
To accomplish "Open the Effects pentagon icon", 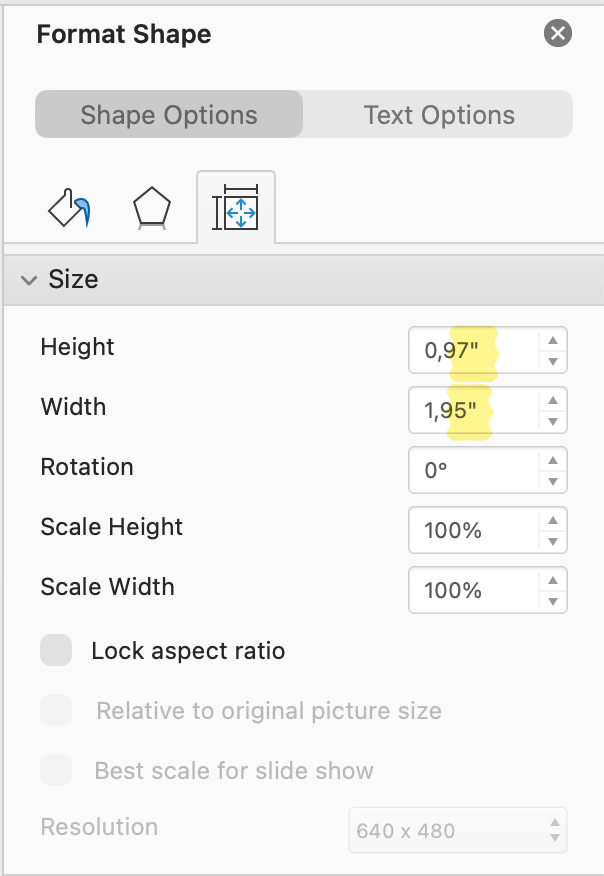I will pyautogui.click(x=151, y=208).
